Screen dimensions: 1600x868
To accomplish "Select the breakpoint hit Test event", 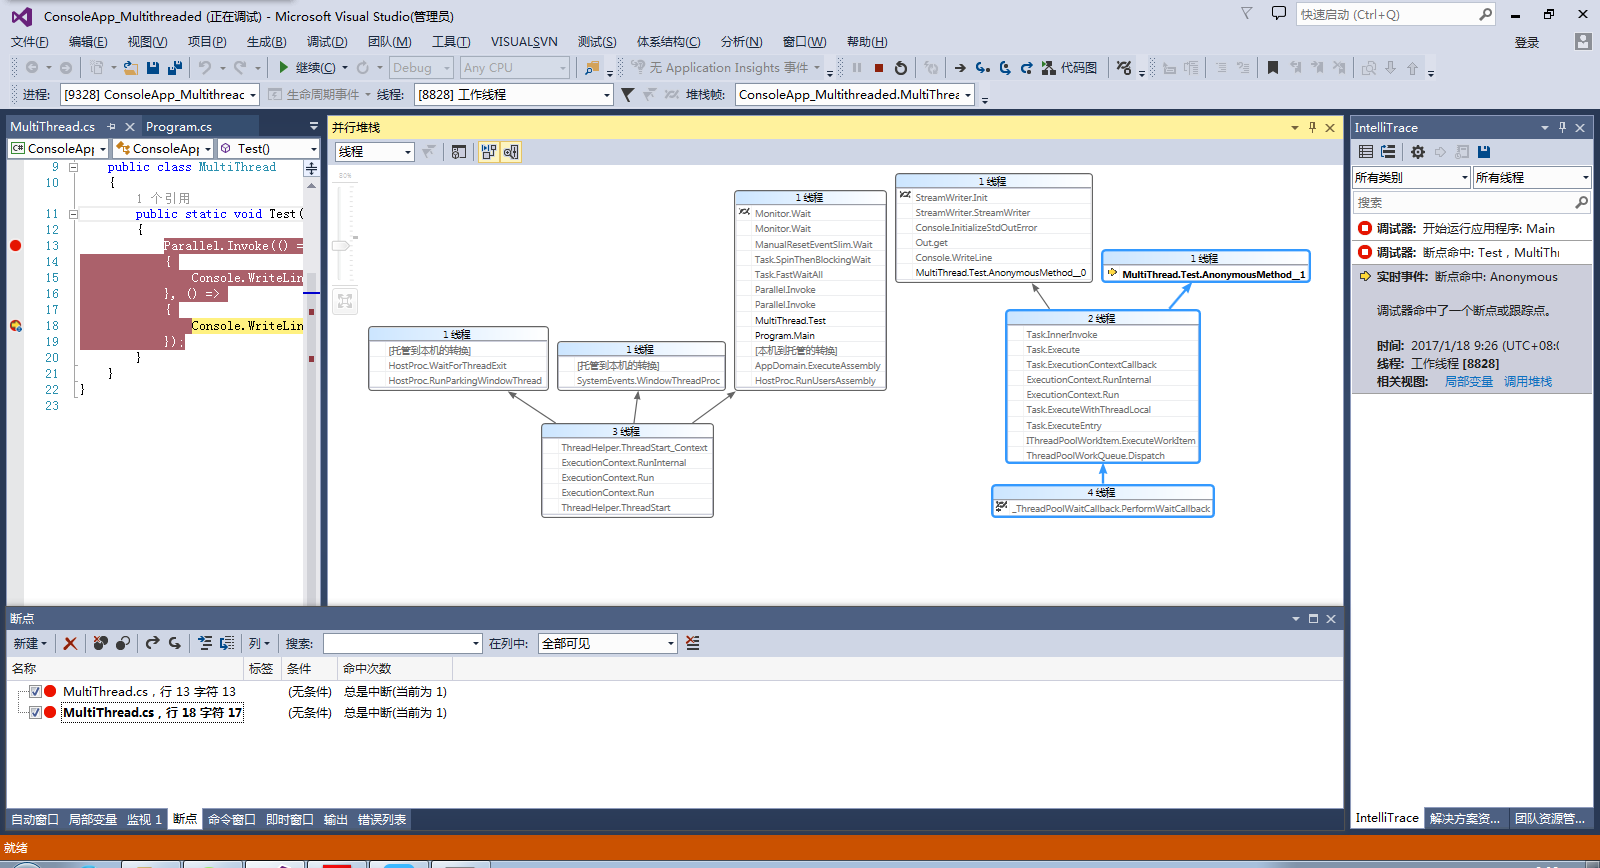I will click(x=1472, y=252).
